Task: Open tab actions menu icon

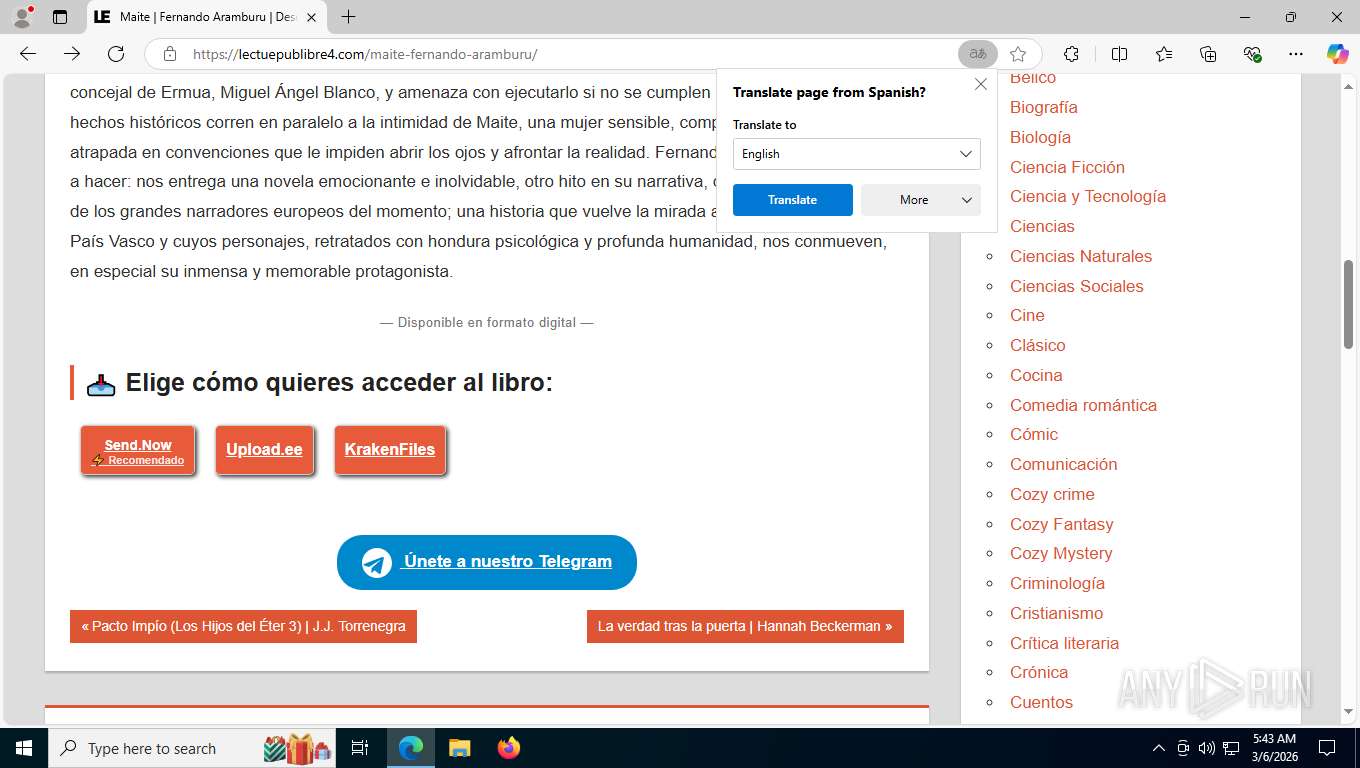Action: point(60,17)
